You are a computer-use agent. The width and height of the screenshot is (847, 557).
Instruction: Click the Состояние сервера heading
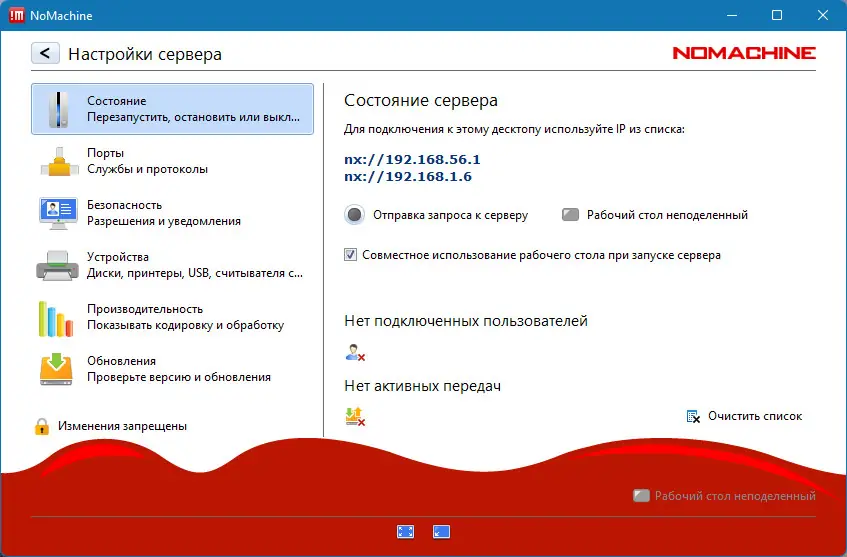pos(421,100)
